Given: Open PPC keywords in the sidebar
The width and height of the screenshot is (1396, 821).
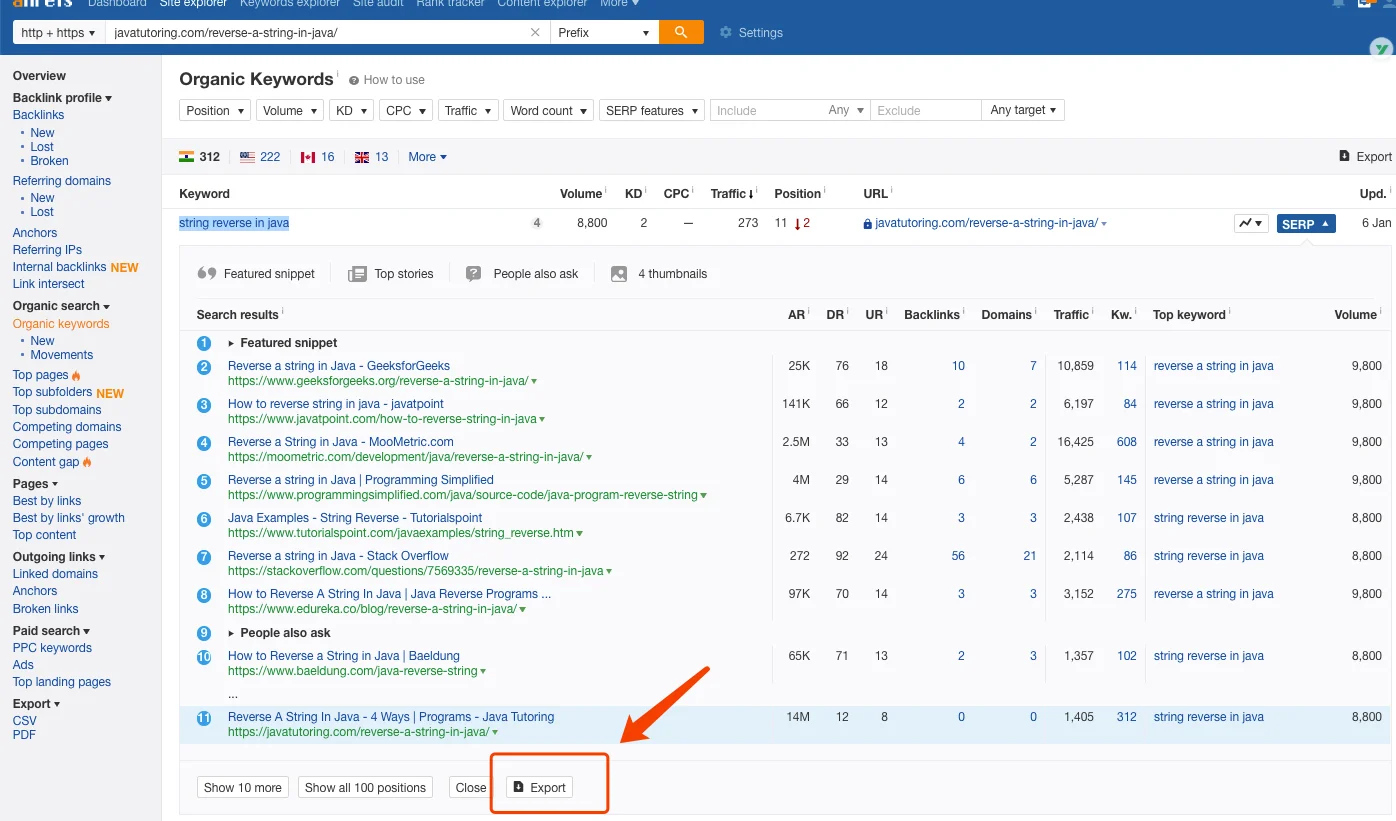Looking at the screenshot, I should click(x=52, y=648).
